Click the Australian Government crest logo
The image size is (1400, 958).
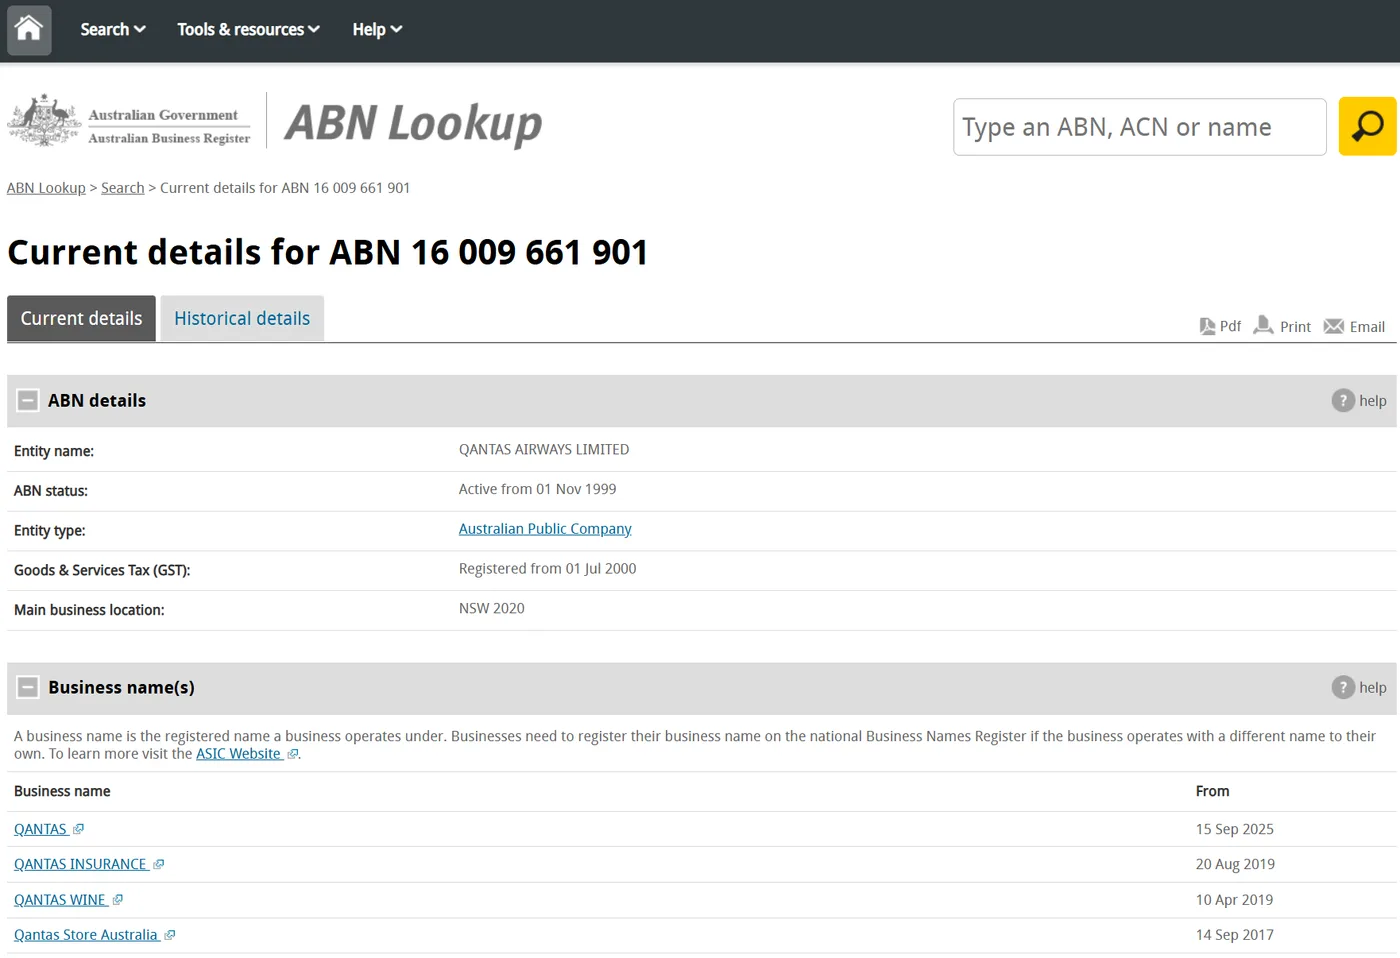click(x=44, y=121)
